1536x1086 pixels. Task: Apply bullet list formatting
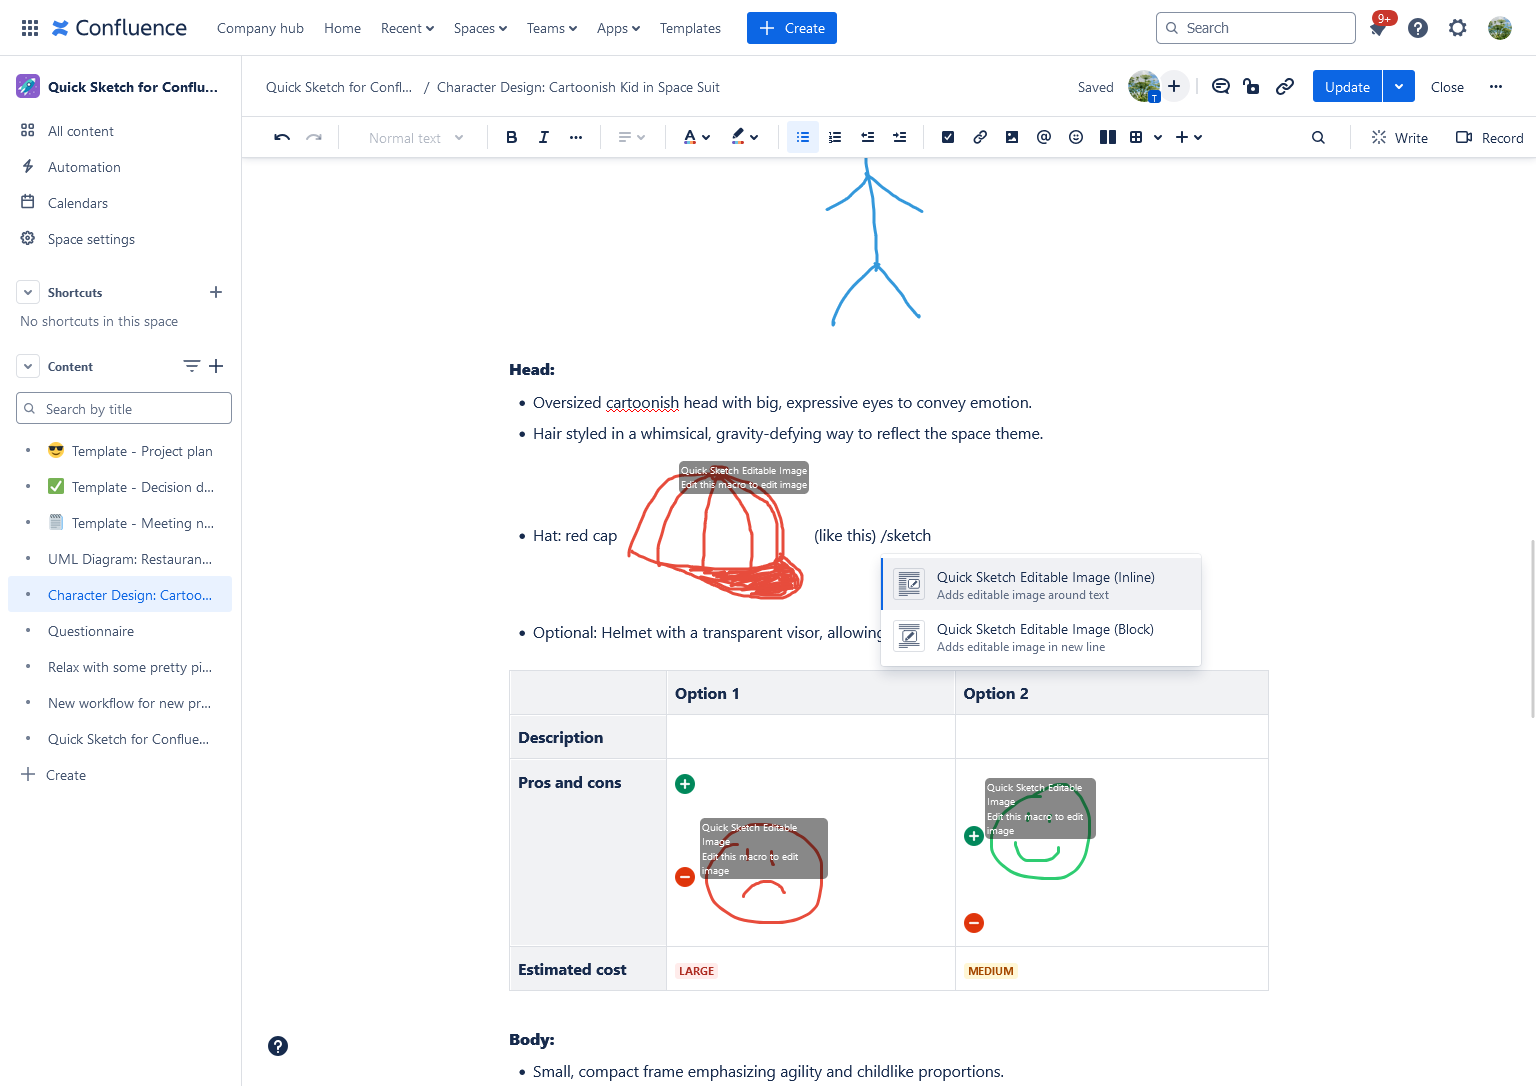click(803, 137)
